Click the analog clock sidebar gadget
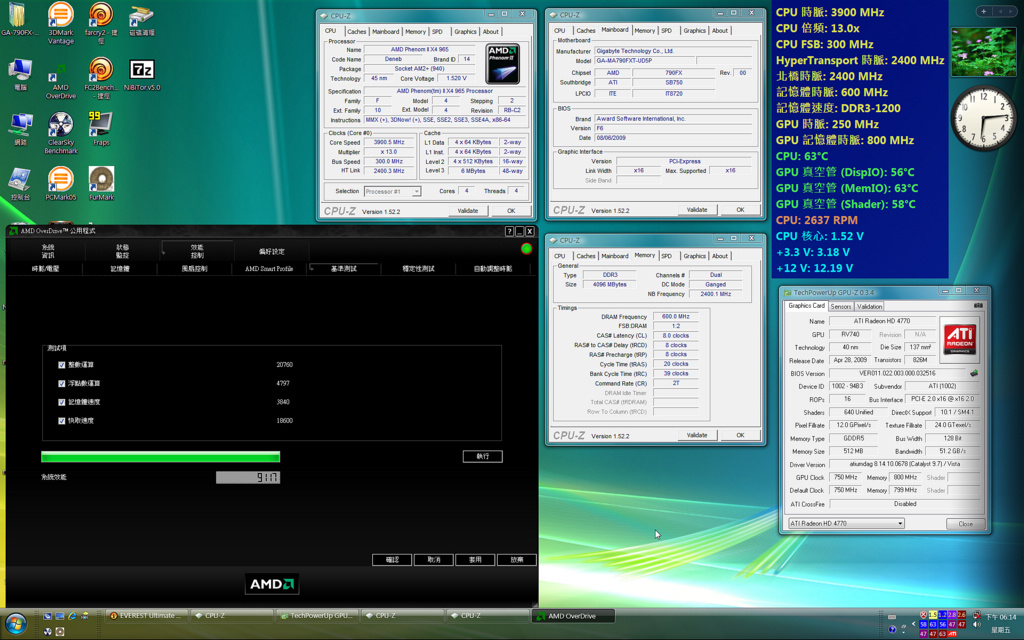 [x=983, y=118]
